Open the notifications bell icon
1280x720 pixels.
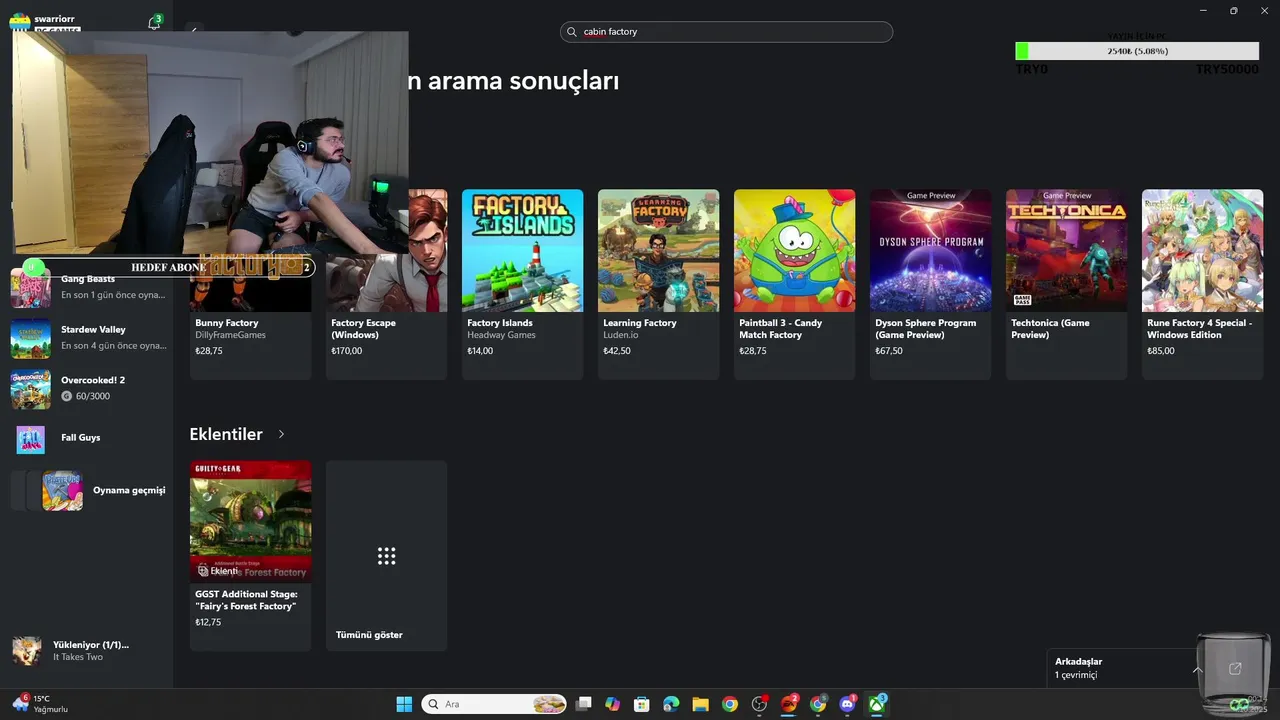154,22
